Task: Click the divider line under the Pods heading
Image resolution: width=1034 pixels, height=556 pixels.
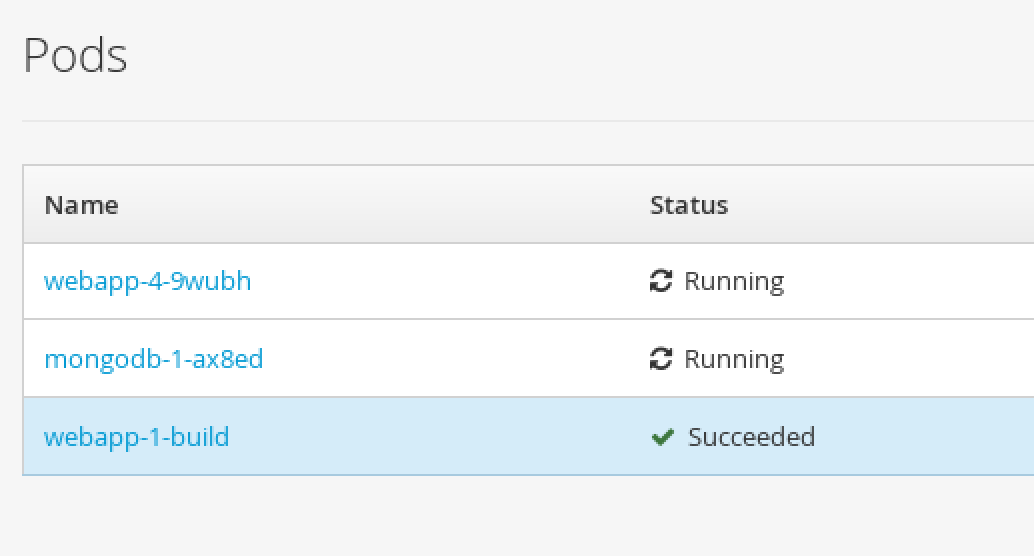Action: coord(528,121)
